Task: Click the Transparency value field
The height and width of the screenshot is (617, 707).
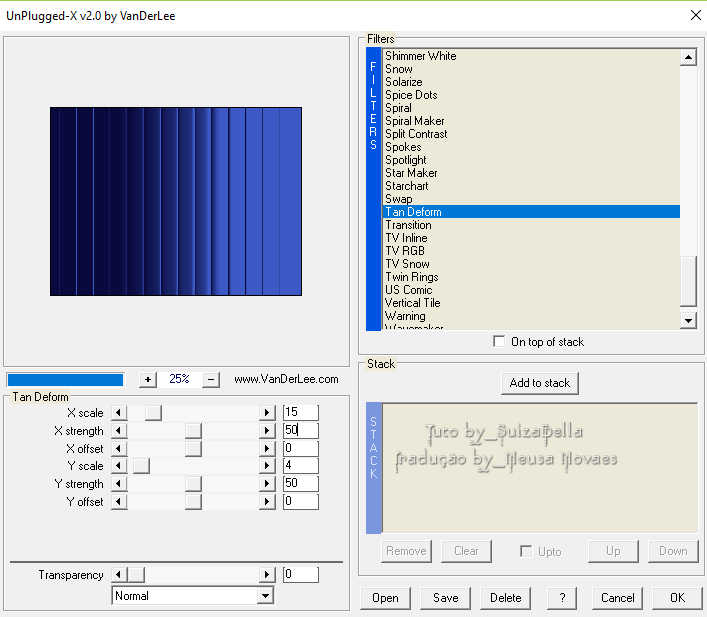Action: point(301,575)
